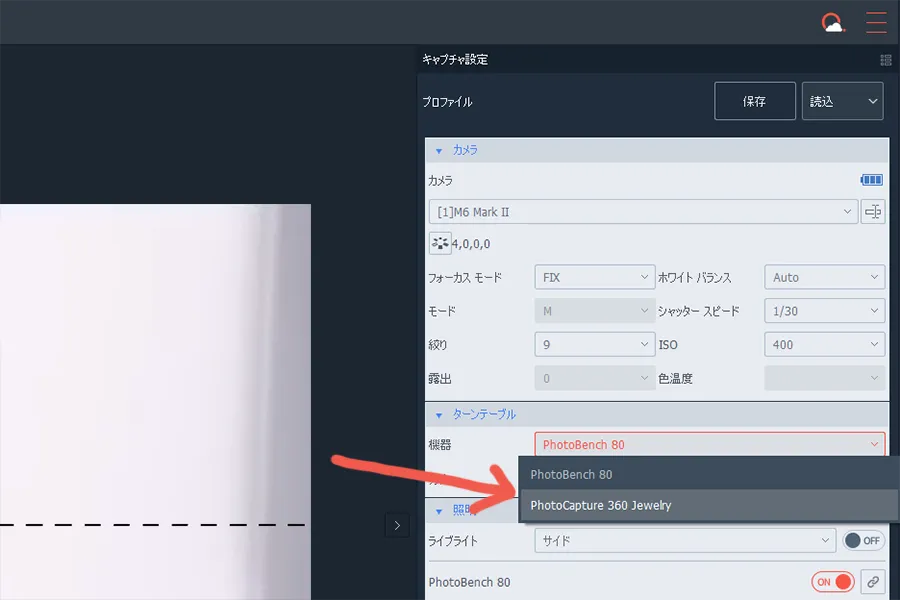Viewport: 900px width, 600px height.
Task: Open the hamburger menu at top right
Action: (876, 22)
